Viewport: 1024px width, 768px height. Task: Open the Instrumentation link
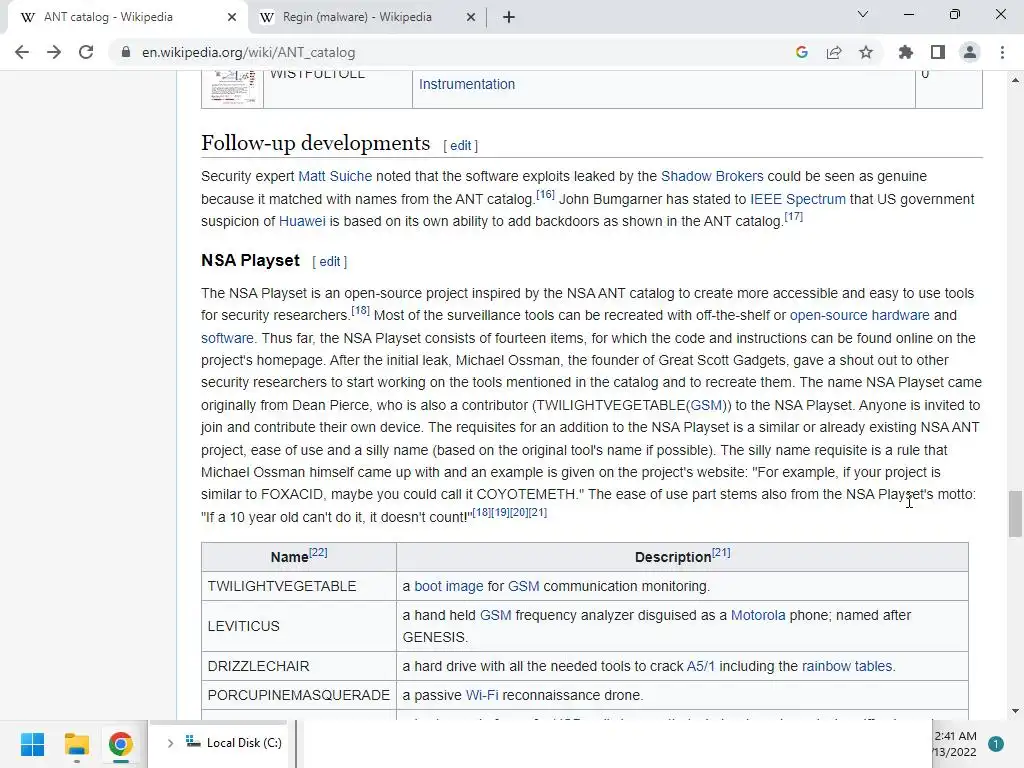tap(467, 84)
